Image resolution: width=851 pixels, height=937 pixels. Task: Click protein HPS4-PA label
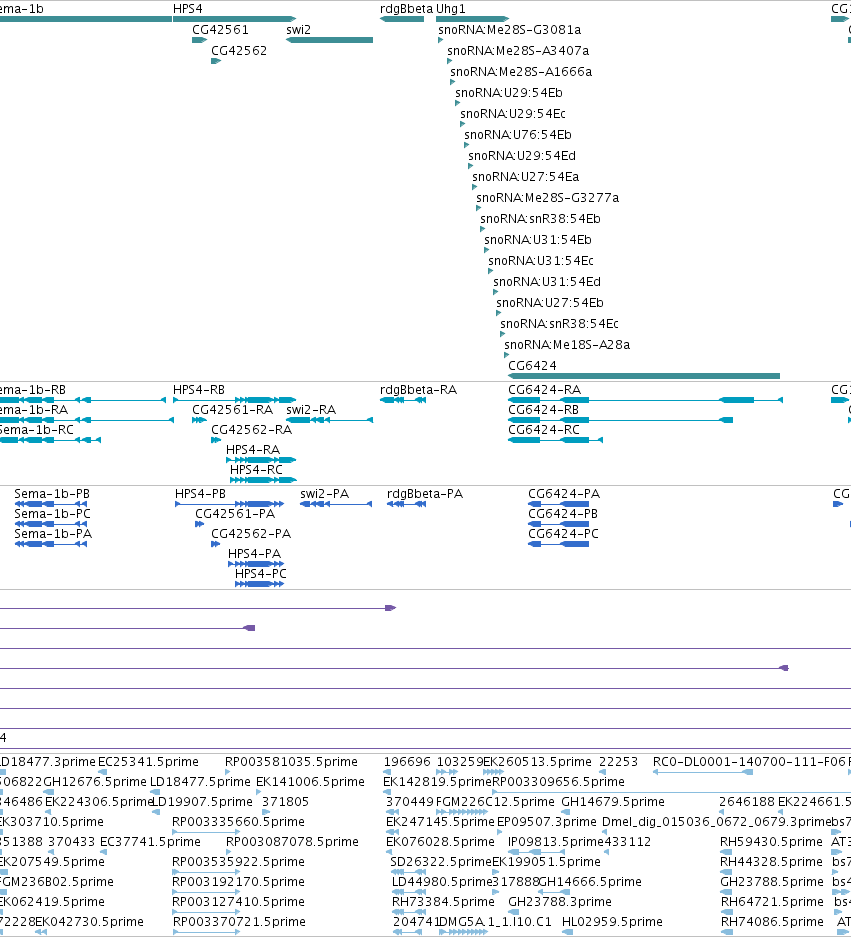[x=254, y=553]
